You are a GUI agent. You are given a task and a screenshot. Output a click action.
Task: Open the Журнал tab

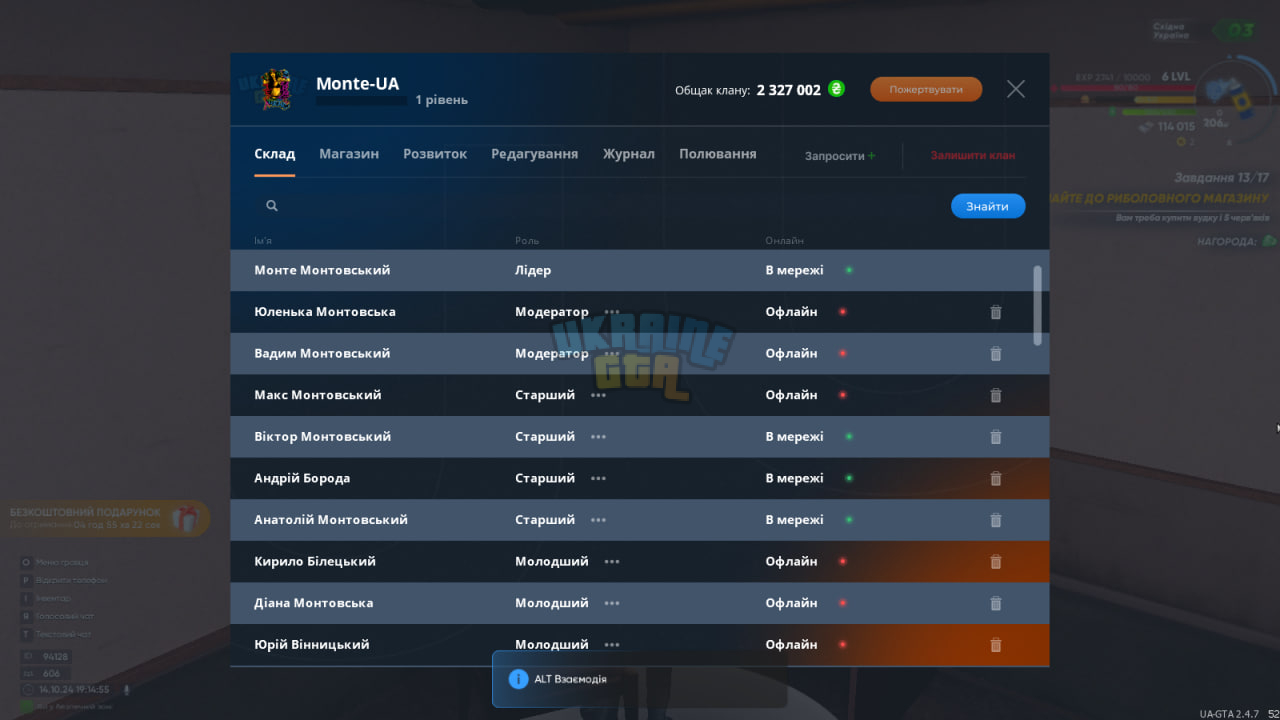[x=628, y=154]
